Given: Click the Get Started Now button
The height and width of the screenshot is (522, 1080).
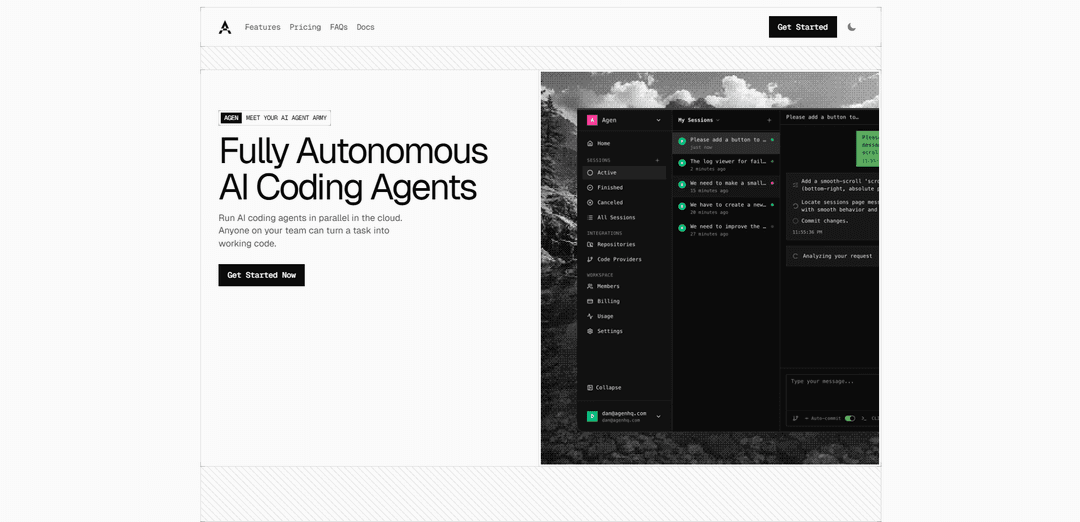Looking at the screenshot, I should click(261, 275).
